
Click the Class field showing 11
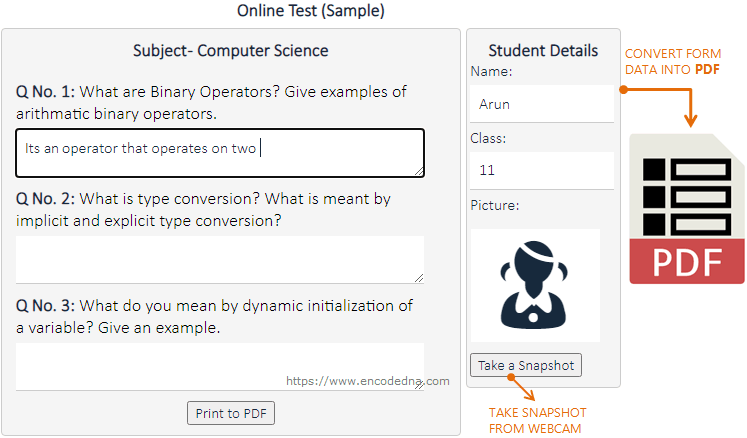coord(542,170)
